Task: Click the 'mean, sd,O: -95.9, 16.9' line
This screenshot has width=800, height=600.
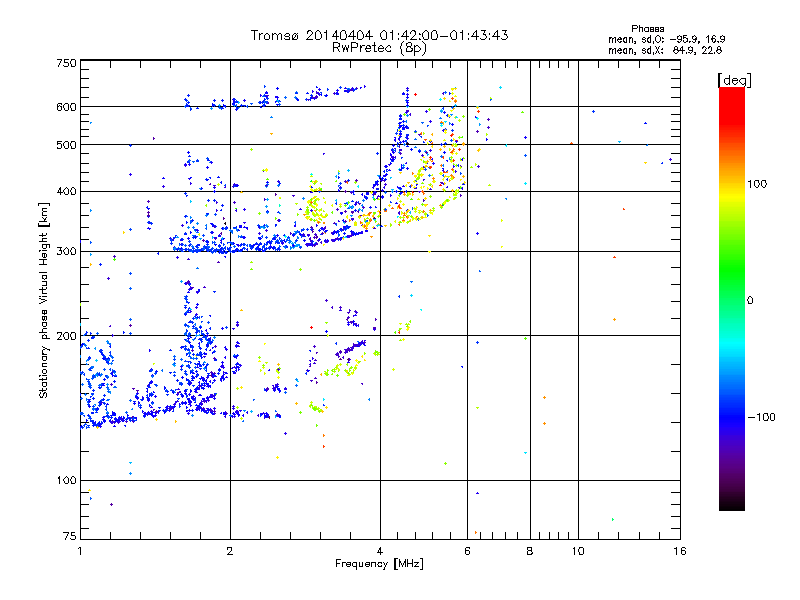Action: (666, 39)
